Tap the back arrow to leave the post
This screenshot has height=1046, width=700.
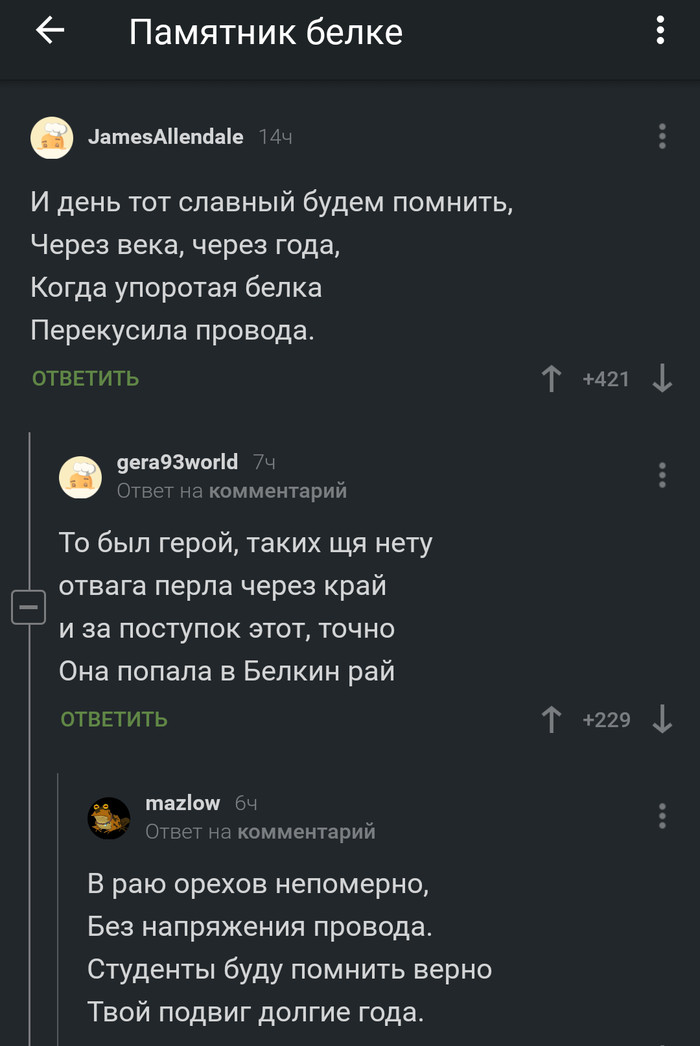click(x=50, y=31)
